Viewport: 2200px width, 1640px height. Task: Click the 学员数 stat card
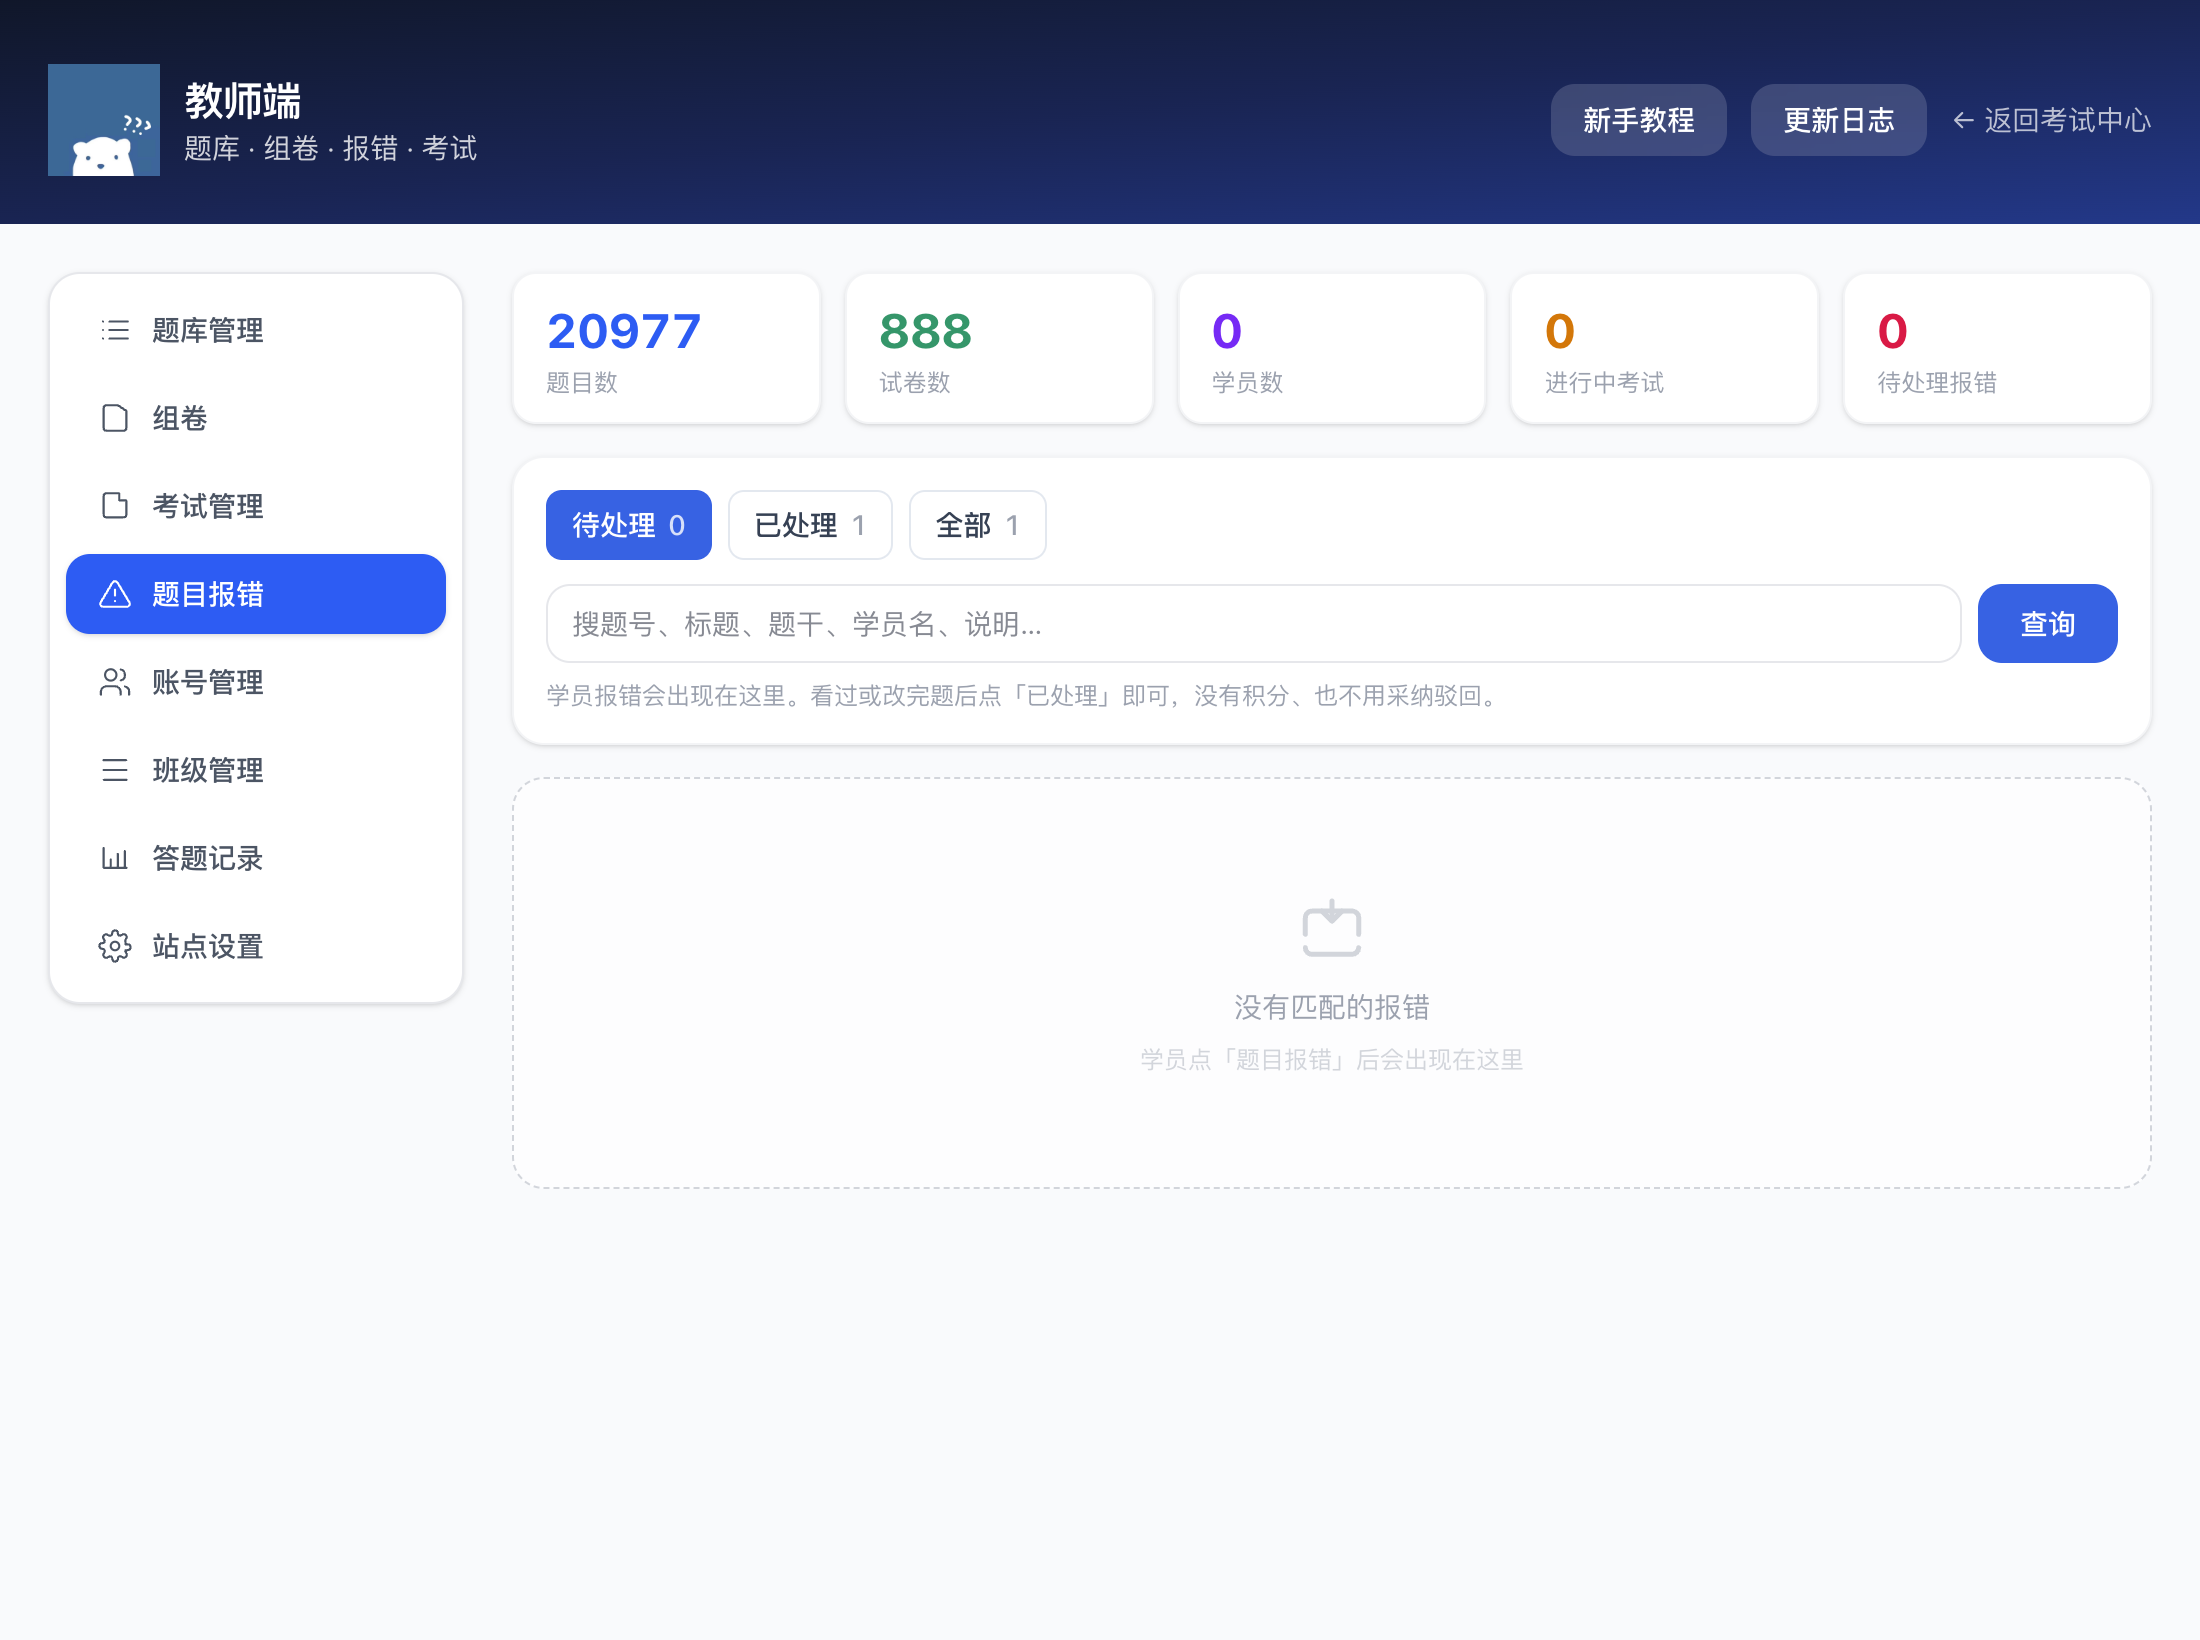click(x=1332, y=349)
